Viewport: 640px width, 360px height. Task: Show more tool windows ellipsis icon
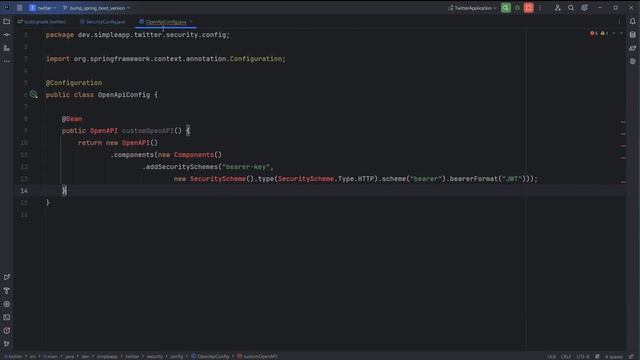coord(7,61)
